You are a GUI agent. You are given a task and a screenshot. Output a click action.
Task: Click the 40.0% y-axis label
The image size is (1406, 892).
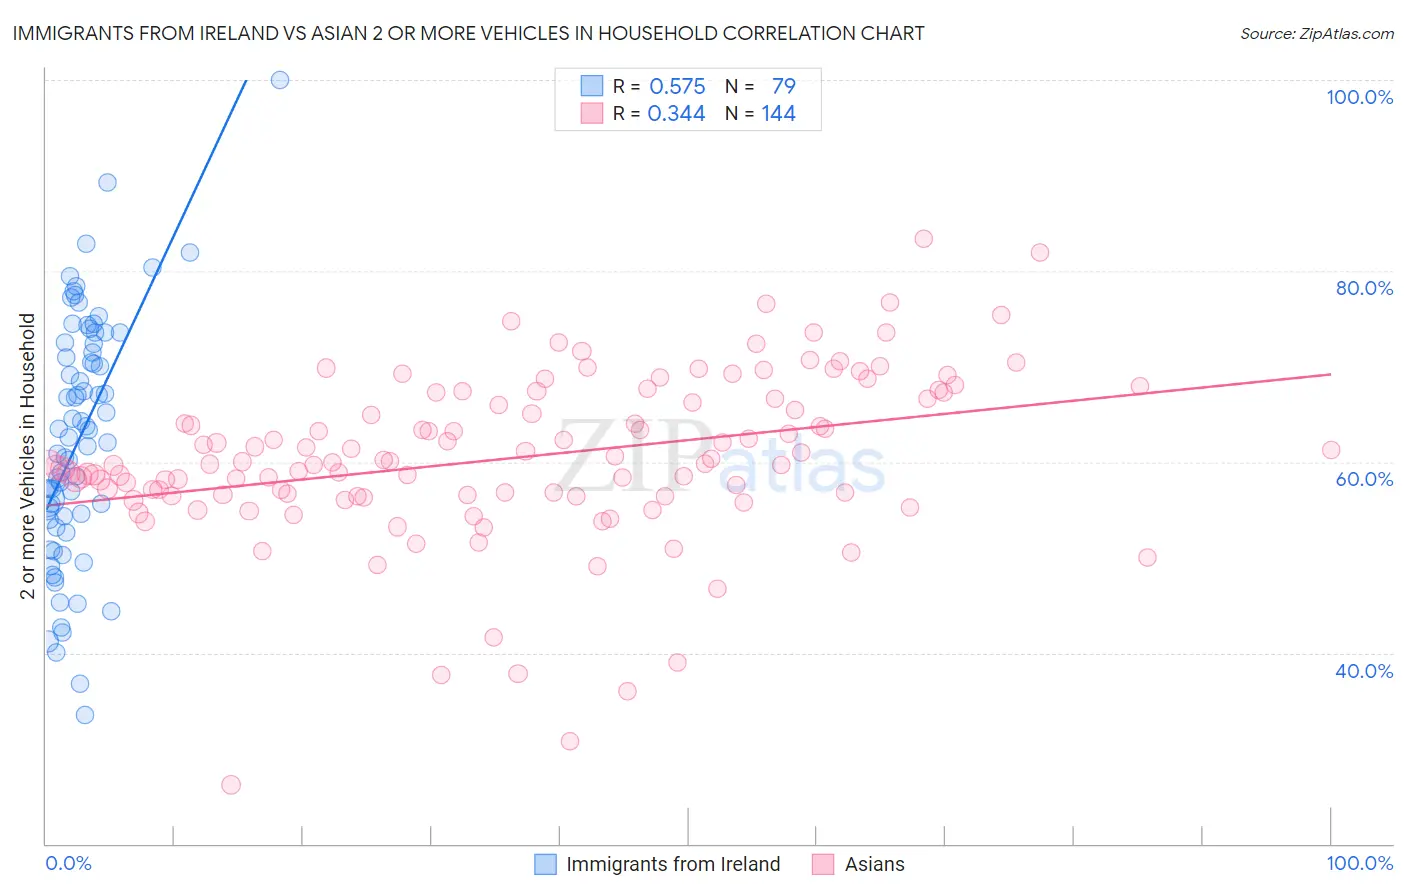pos(1364,671)
